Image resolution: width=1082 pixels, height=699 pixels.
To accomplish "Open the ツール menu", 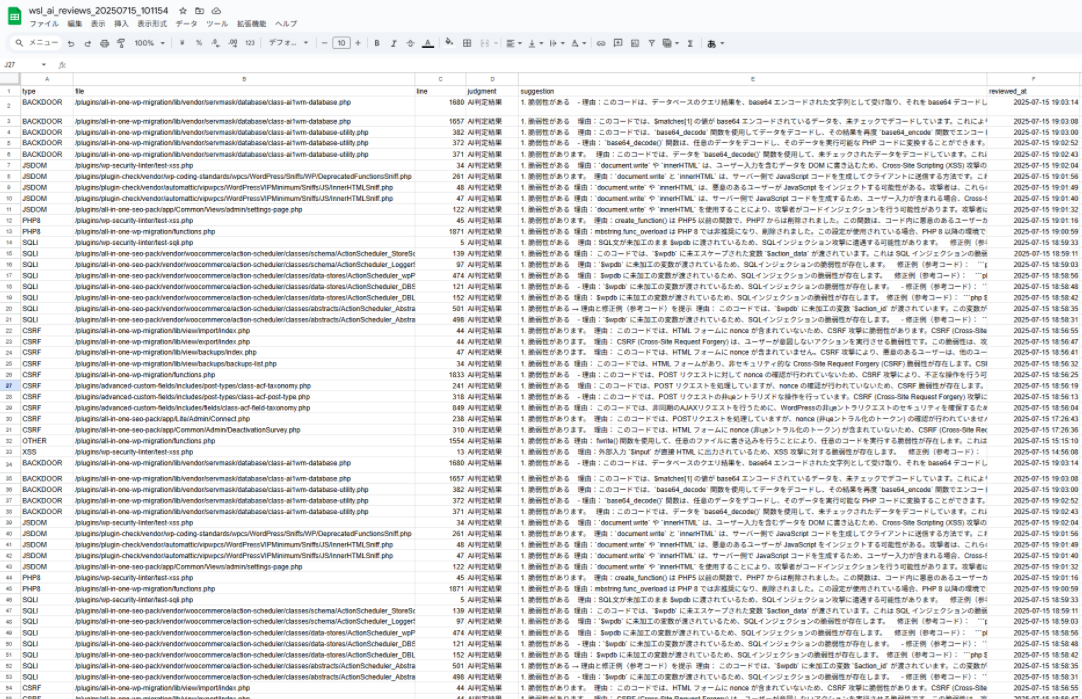I will coord(217,24).
